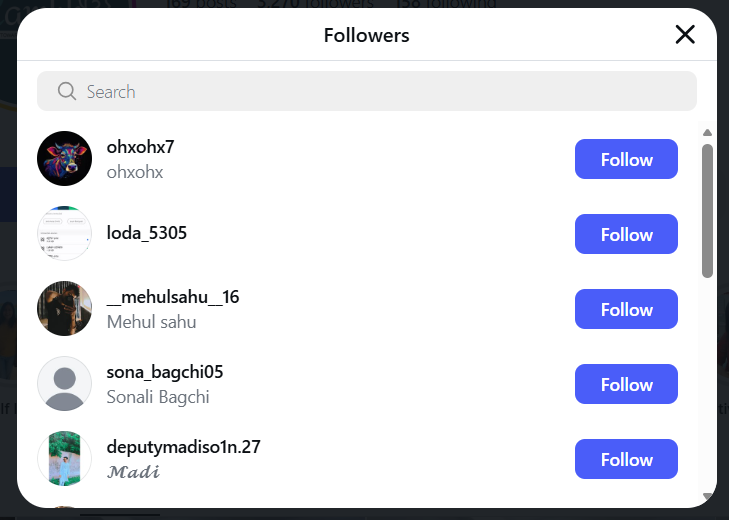Follow __mehulsahu__16
This screenshot has height=520, width=729.
point(626,309)
